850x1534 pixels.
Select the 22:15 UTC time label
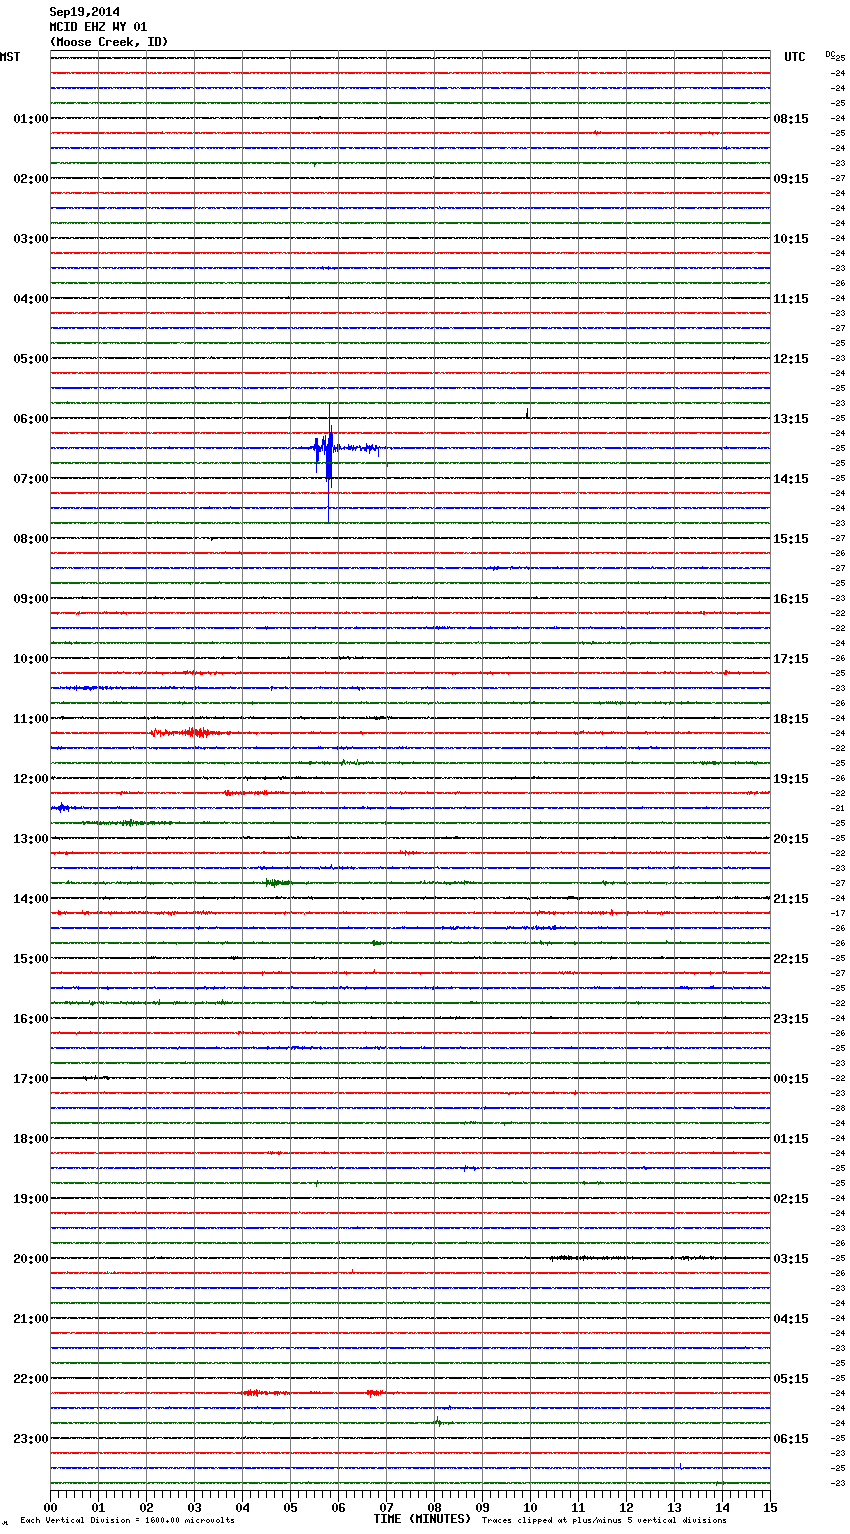791,959
